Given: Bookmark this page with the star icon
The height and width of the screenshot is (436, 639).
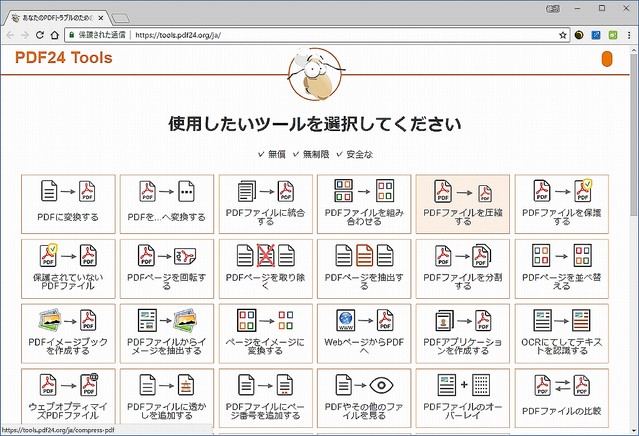Looking at the screenshot, I should tap(563, 34).
